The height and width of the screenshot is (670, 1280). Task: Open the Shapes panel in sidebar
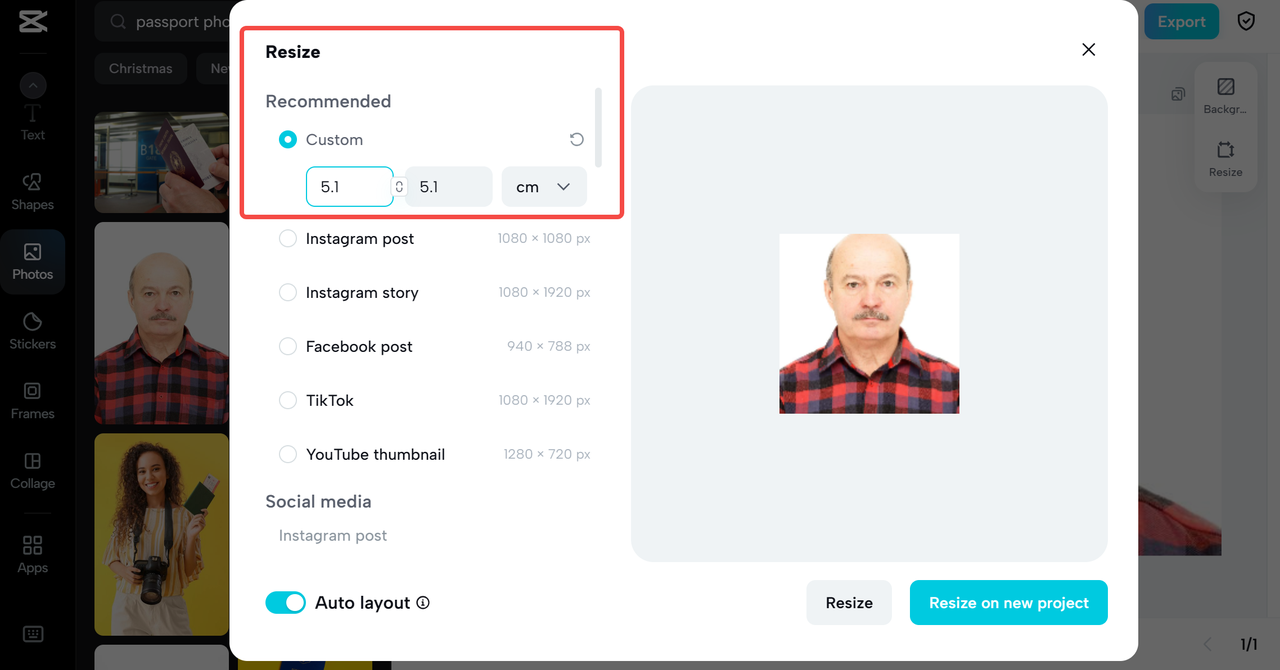pyautogui.click(x=33, y=191)
